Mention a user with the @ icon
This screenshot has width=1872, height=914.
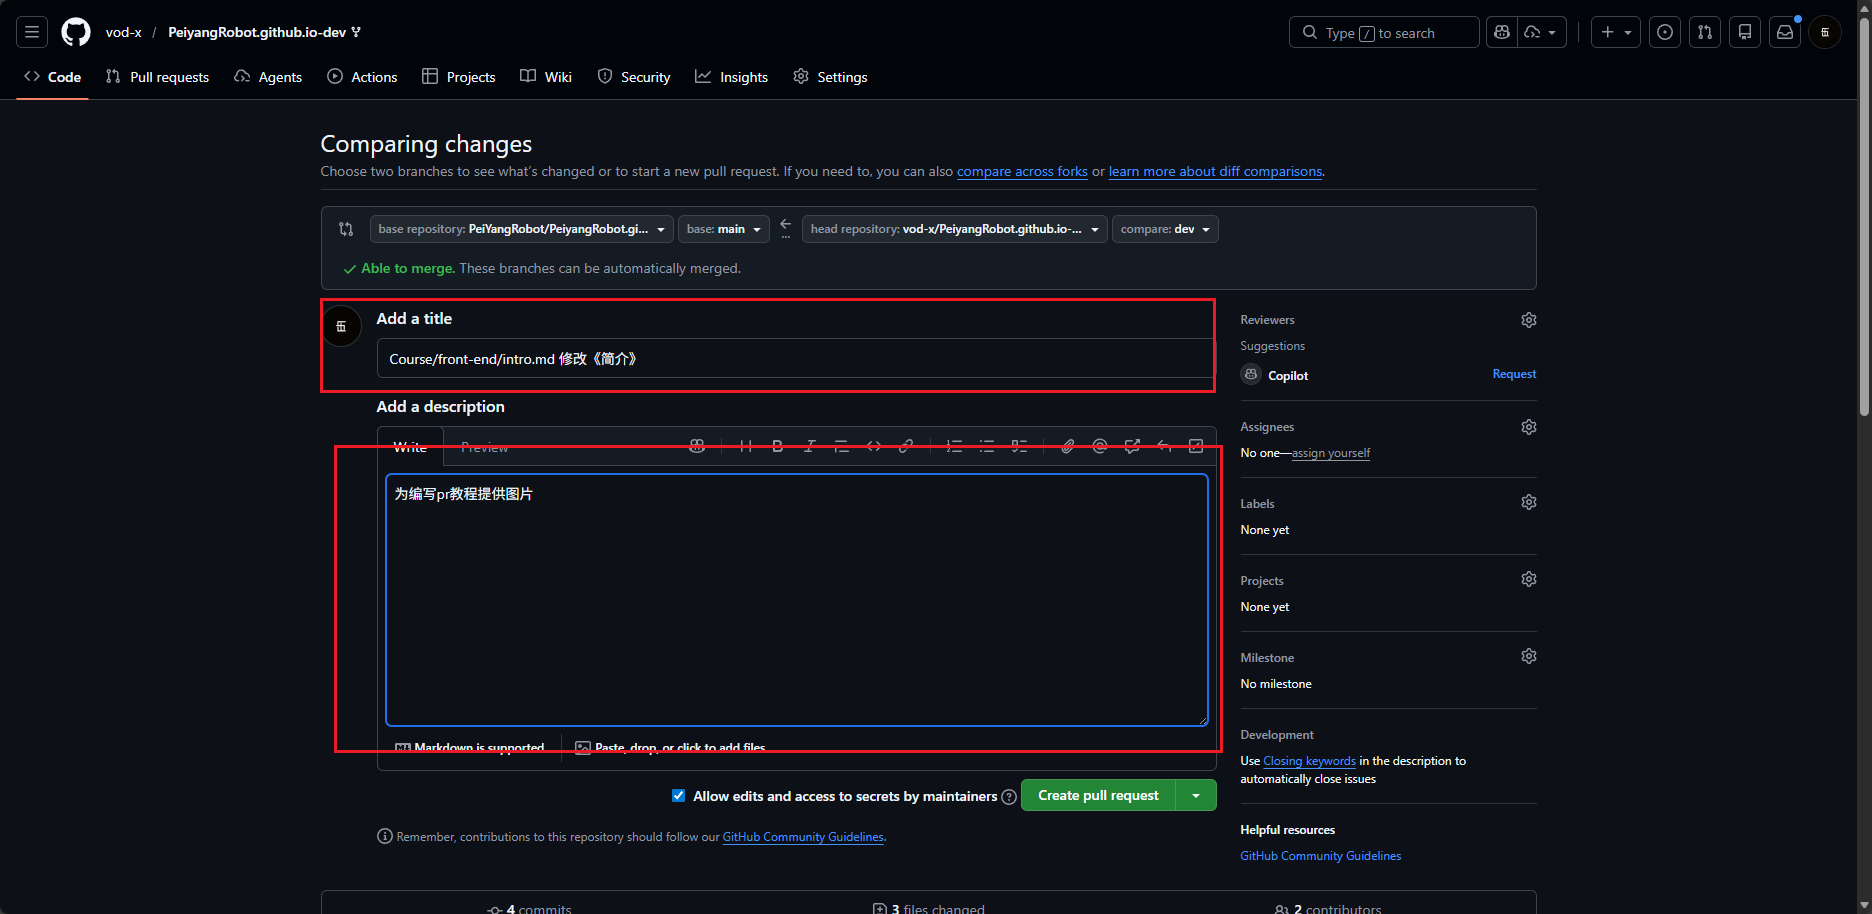1100,446
